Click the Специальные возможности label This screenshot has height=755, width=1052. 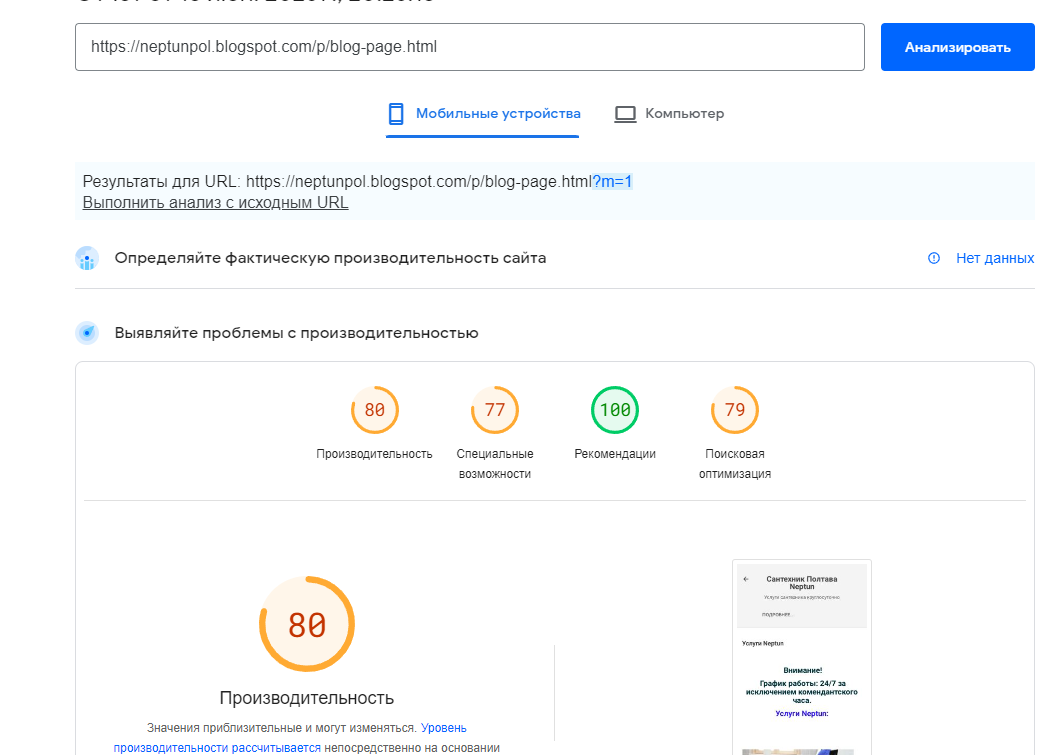tap(495, 464)
